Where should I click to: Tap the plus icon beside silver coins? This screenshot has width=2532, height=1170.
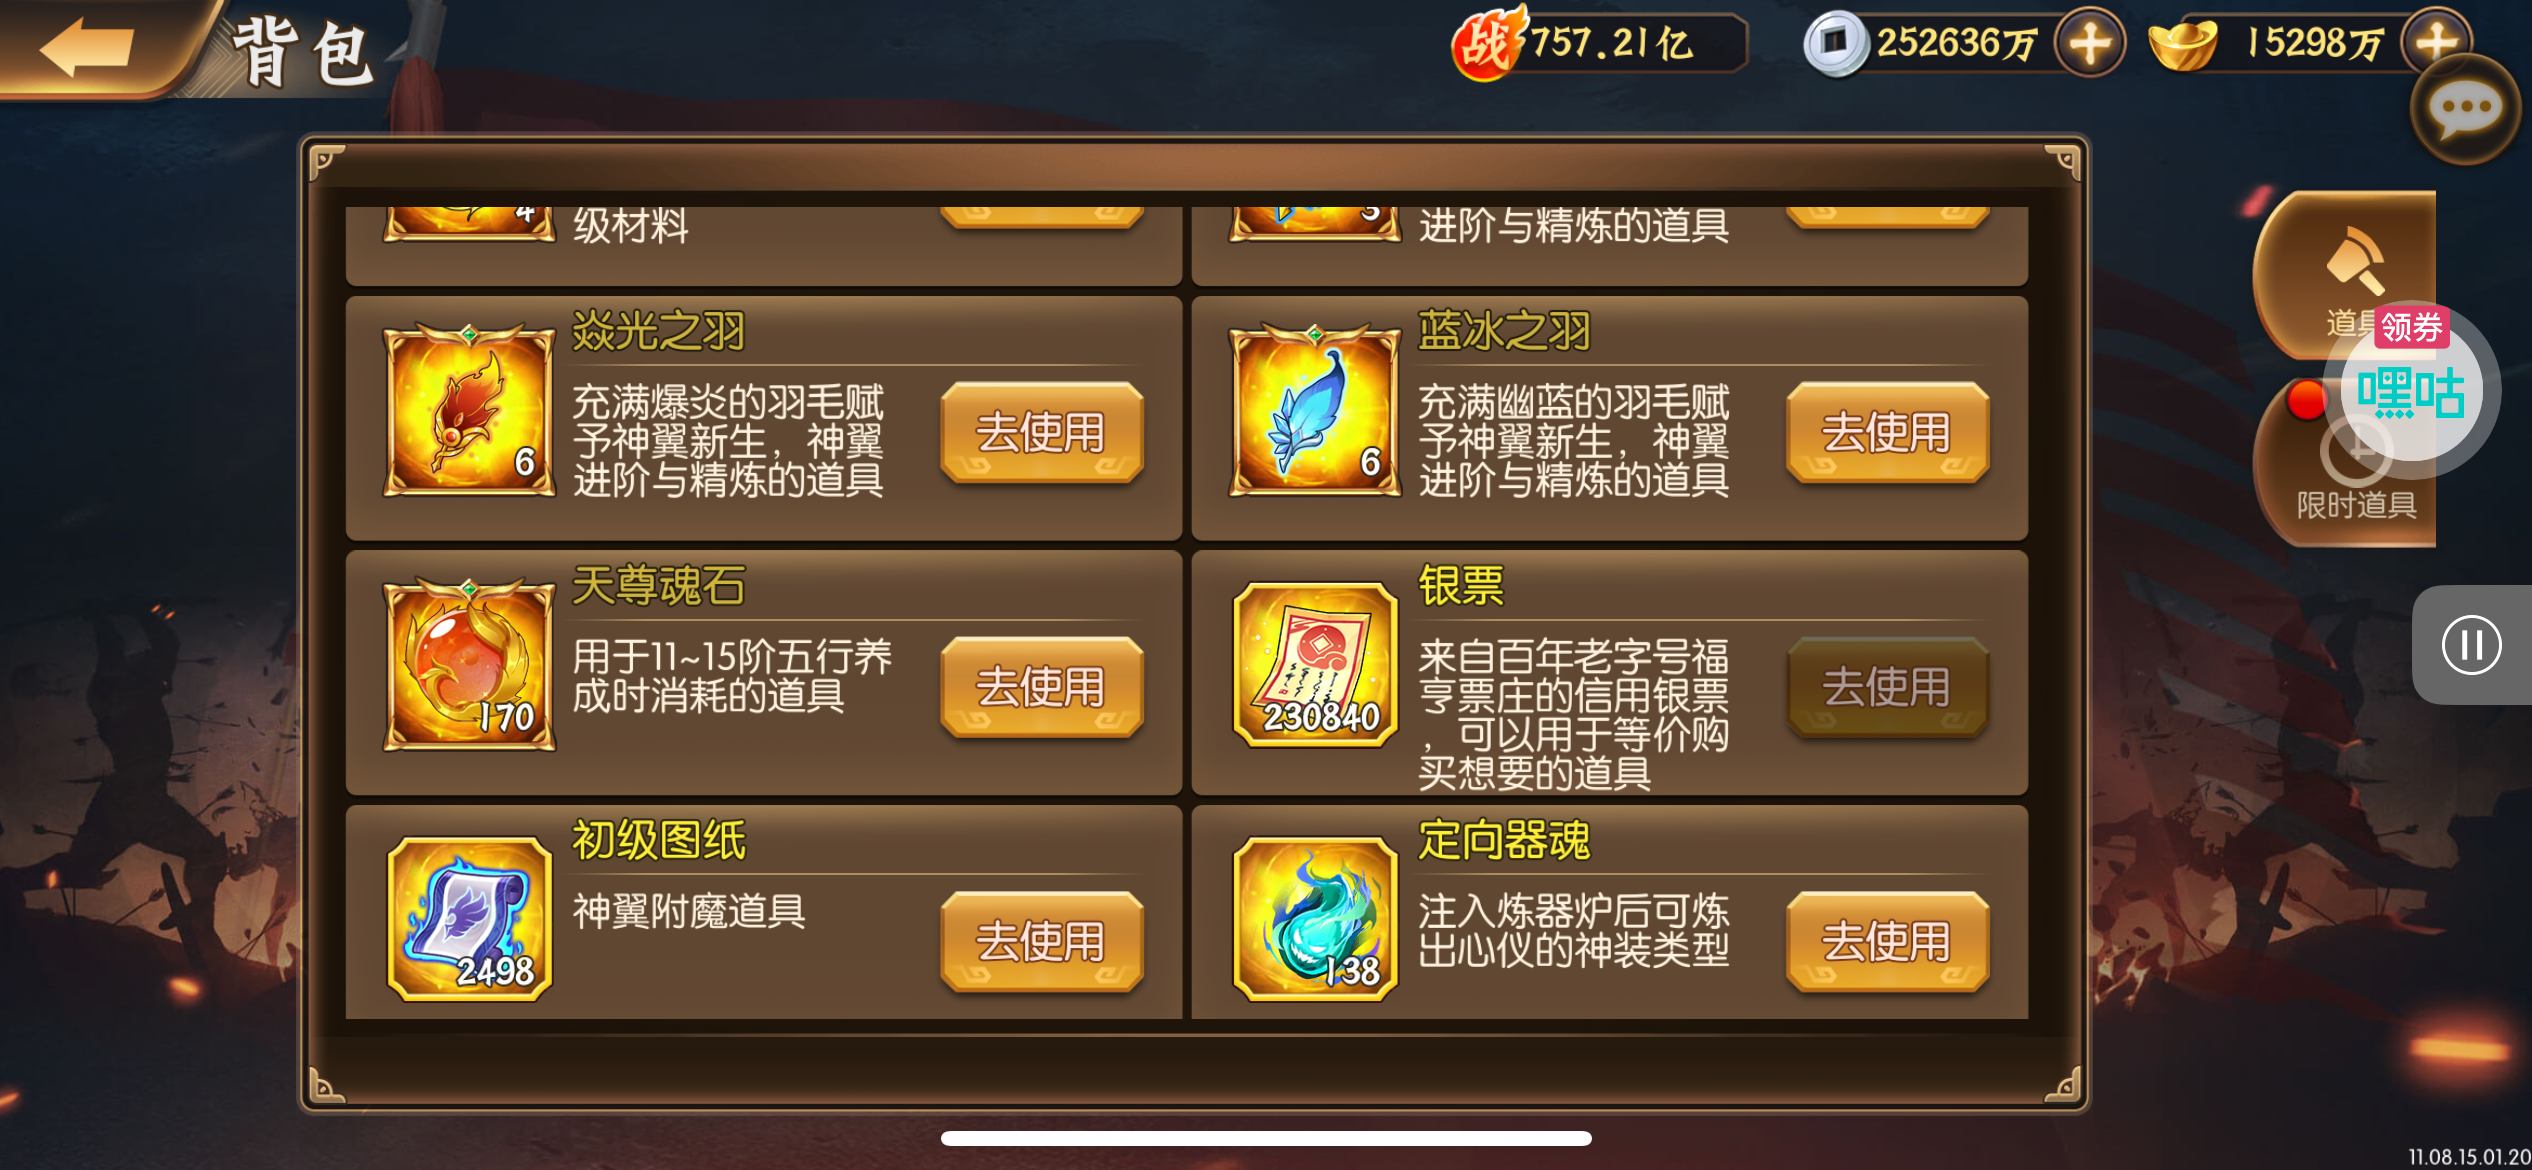(2090, 43)
